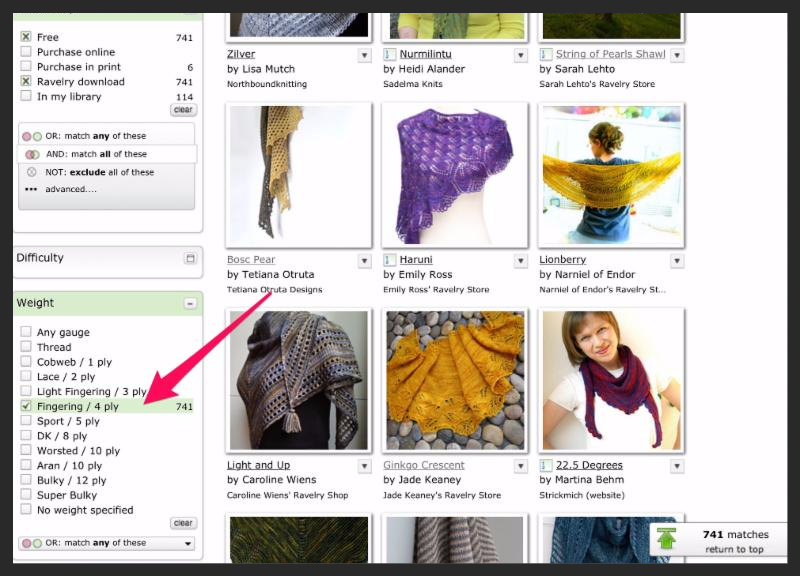800x576 pixels.
Task: Select the NOT exclude all icon
Action: click(32, 172)
